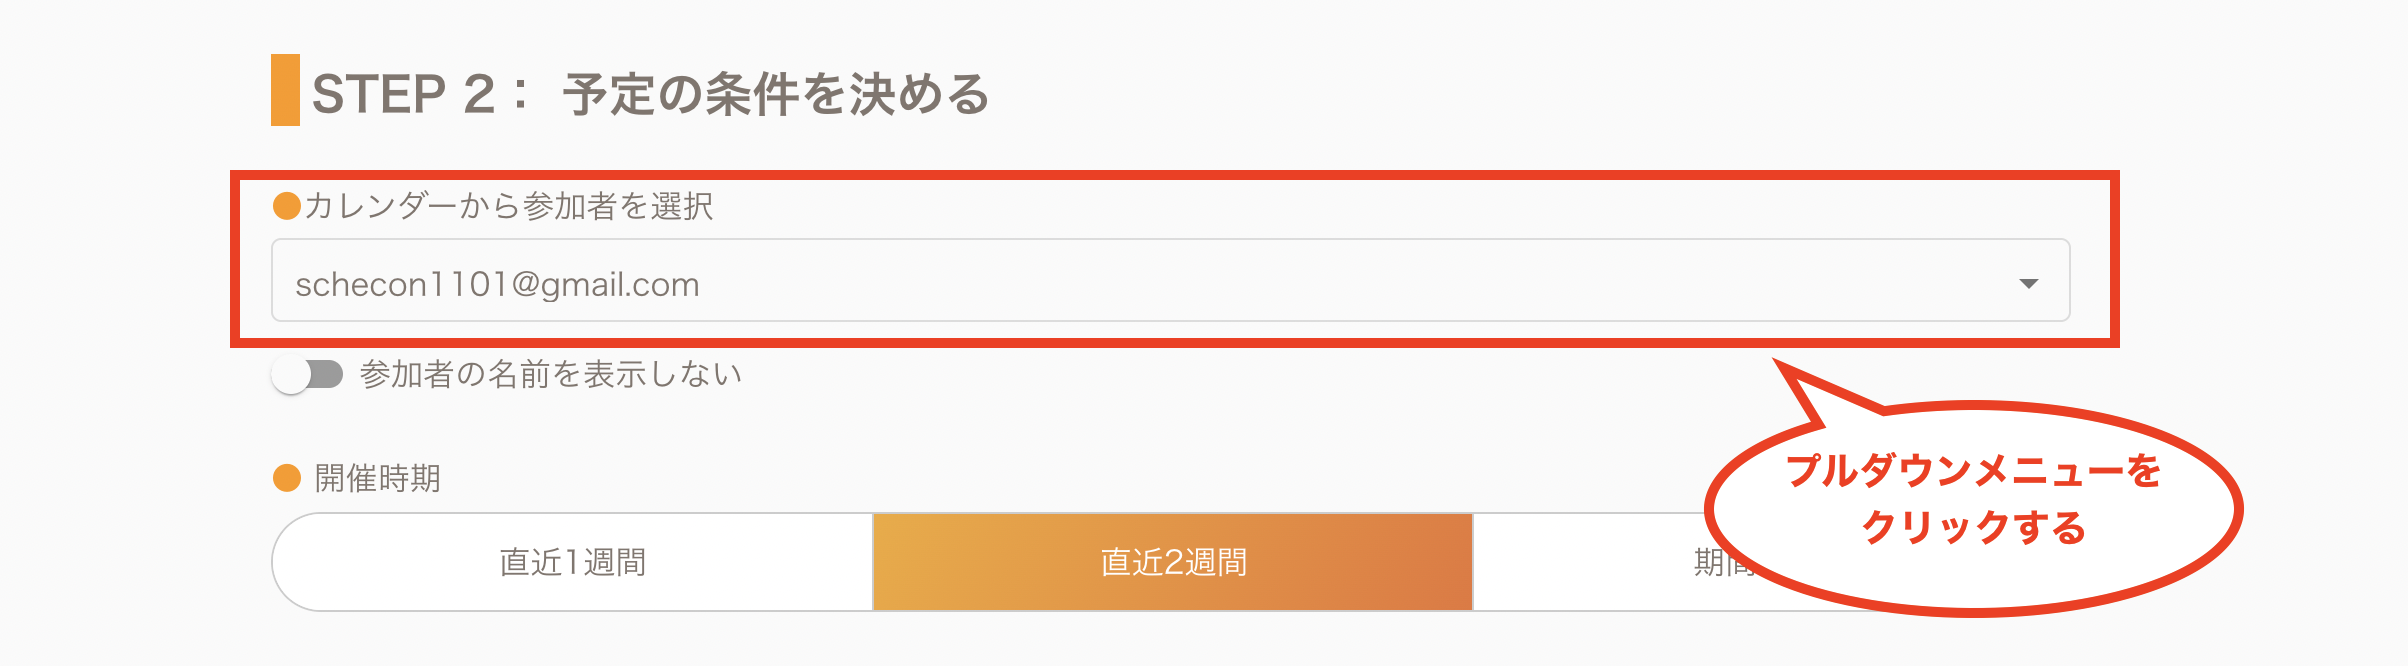Click クリックする text in red callout

pyautogui.click(x=1973, y=527)
